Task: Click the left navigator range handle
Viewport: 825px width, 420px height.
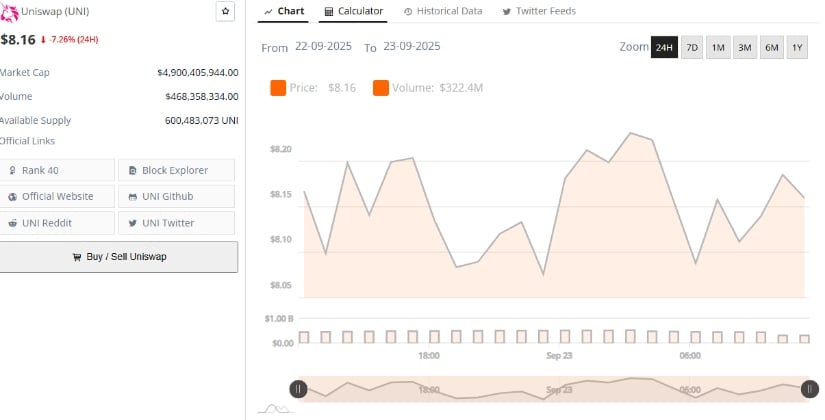Action: (298, 389)
